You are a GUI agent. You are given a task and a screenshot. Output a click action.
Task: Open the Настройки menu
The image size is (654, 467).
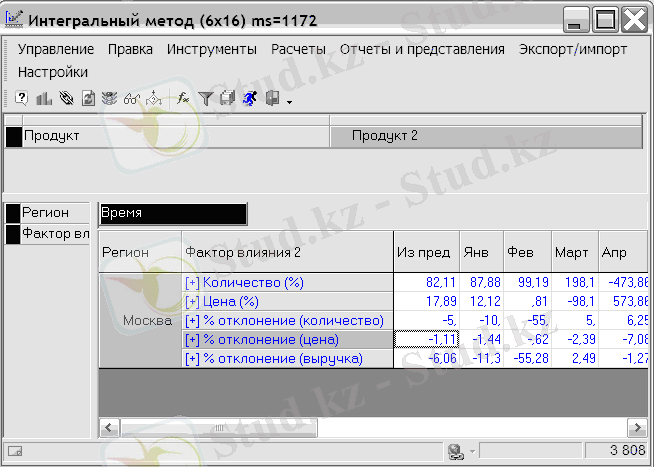pyautogui.click(x=53, y=72)
